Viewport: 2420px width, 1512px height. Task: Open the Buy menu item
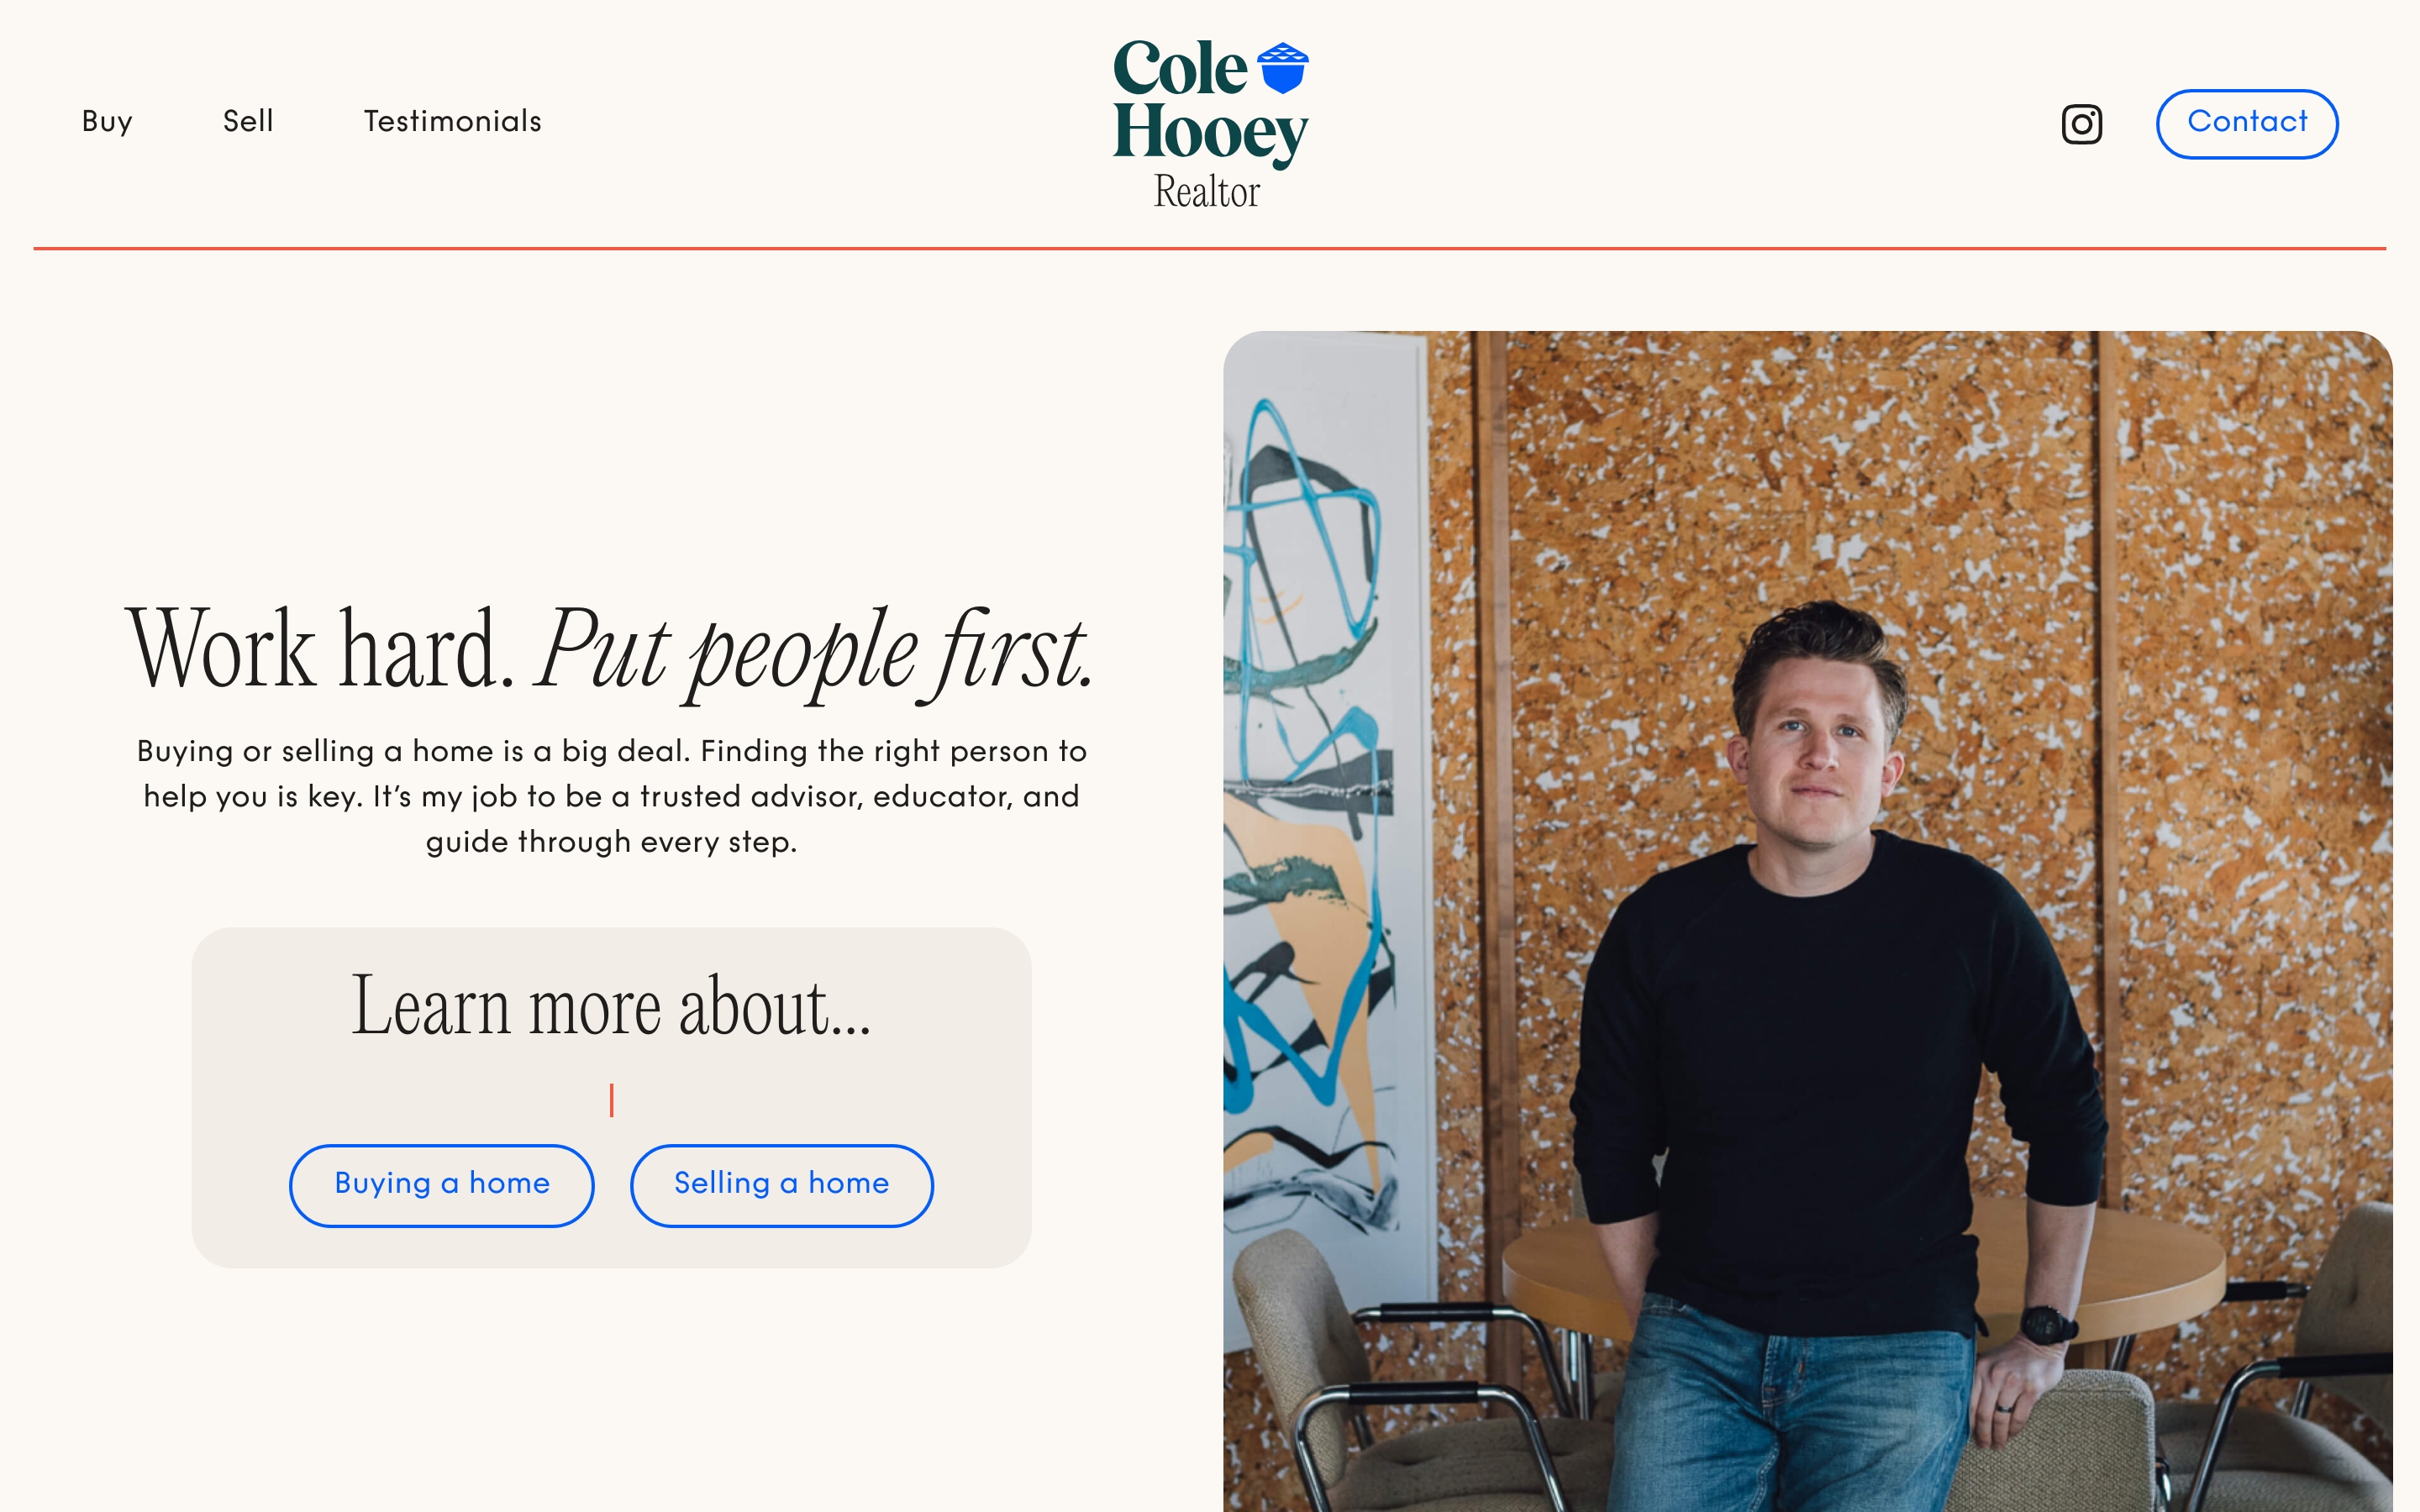point(107,122)
